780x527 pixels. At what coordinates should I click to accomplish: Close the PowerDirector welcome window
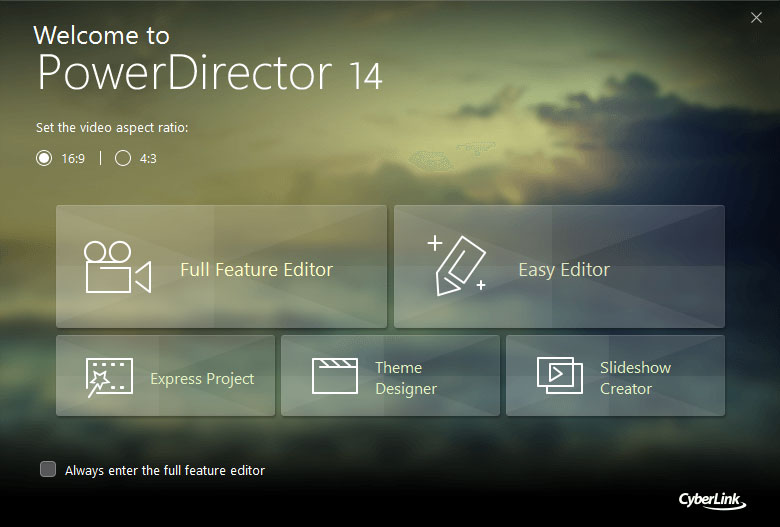click(x=756, y=17)
